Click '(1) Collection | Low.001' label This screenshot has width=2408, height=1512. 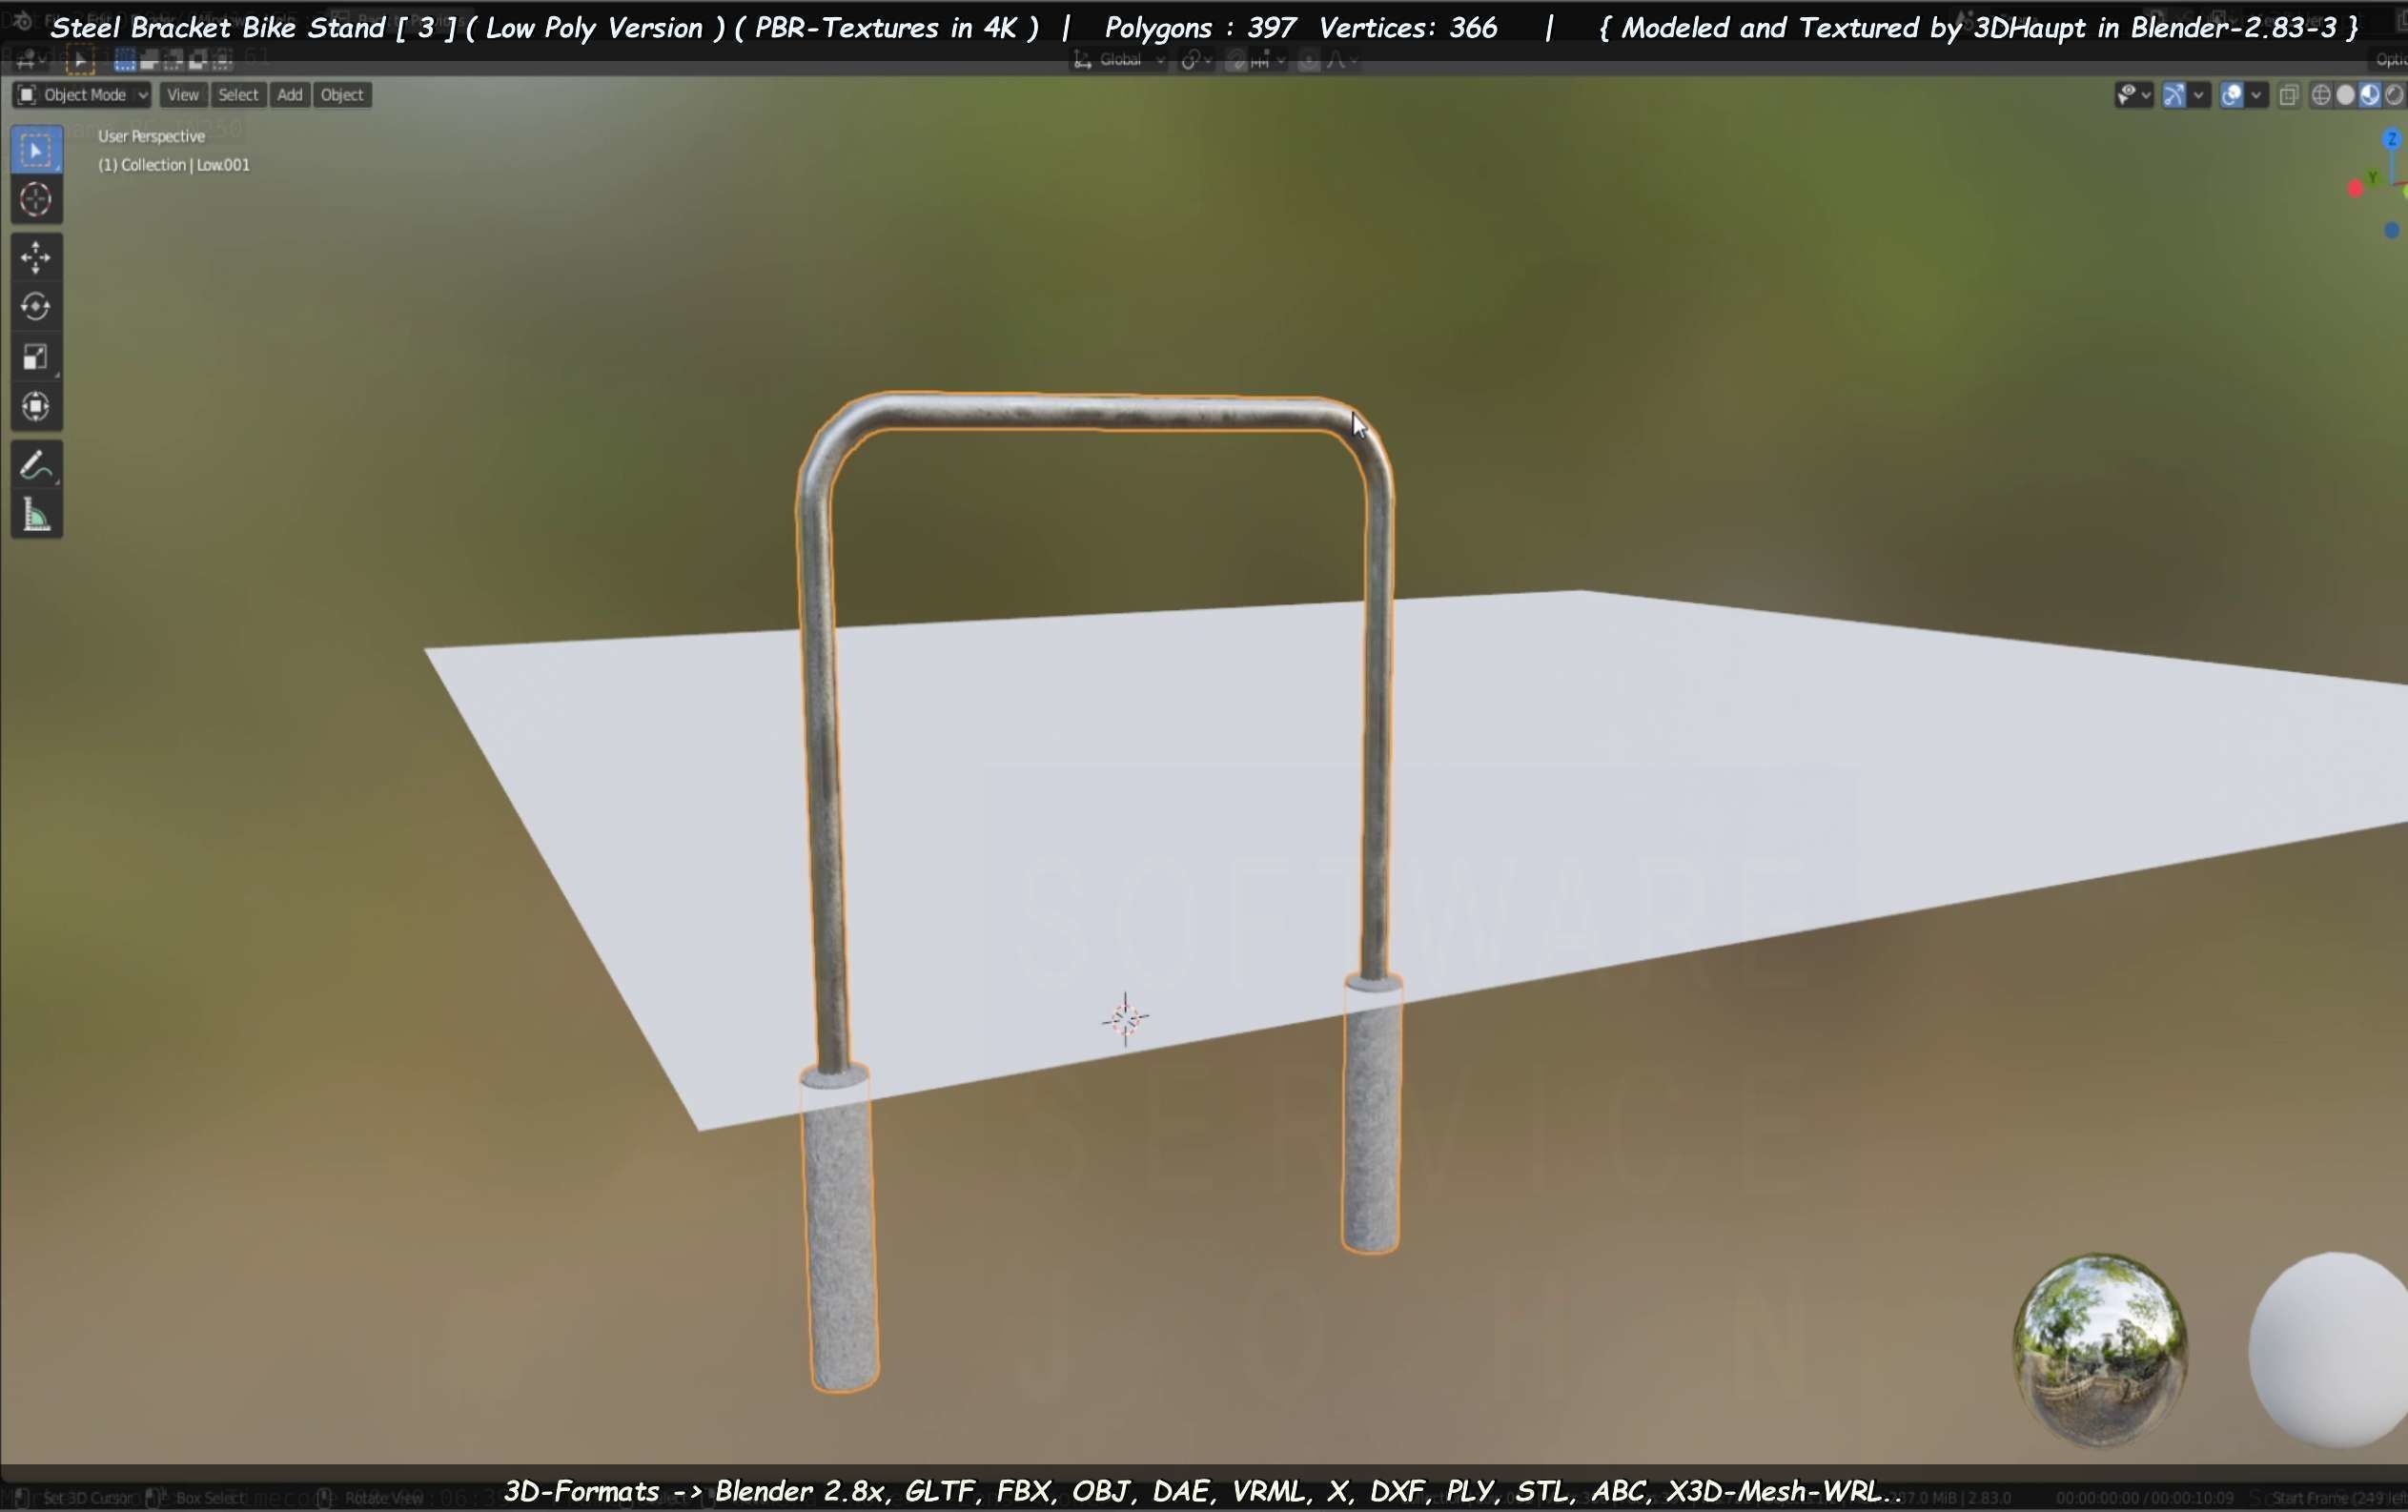pyautogui.click(x=174, y=165)
